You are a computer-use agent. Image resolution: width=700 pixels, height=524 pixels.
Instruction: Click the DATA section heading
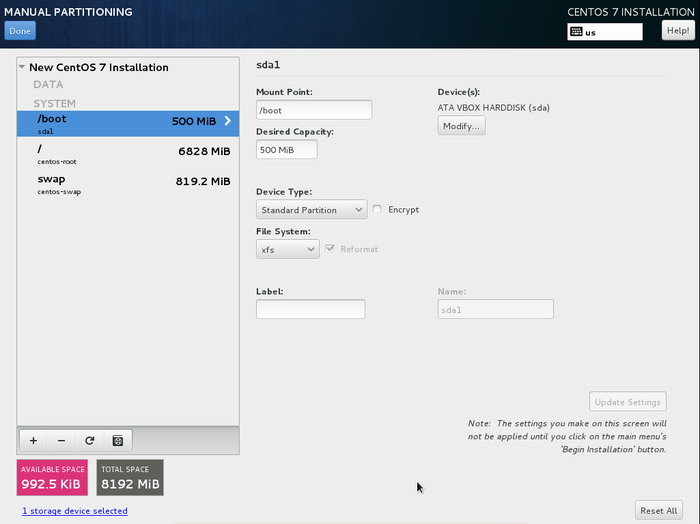point(48,84)
